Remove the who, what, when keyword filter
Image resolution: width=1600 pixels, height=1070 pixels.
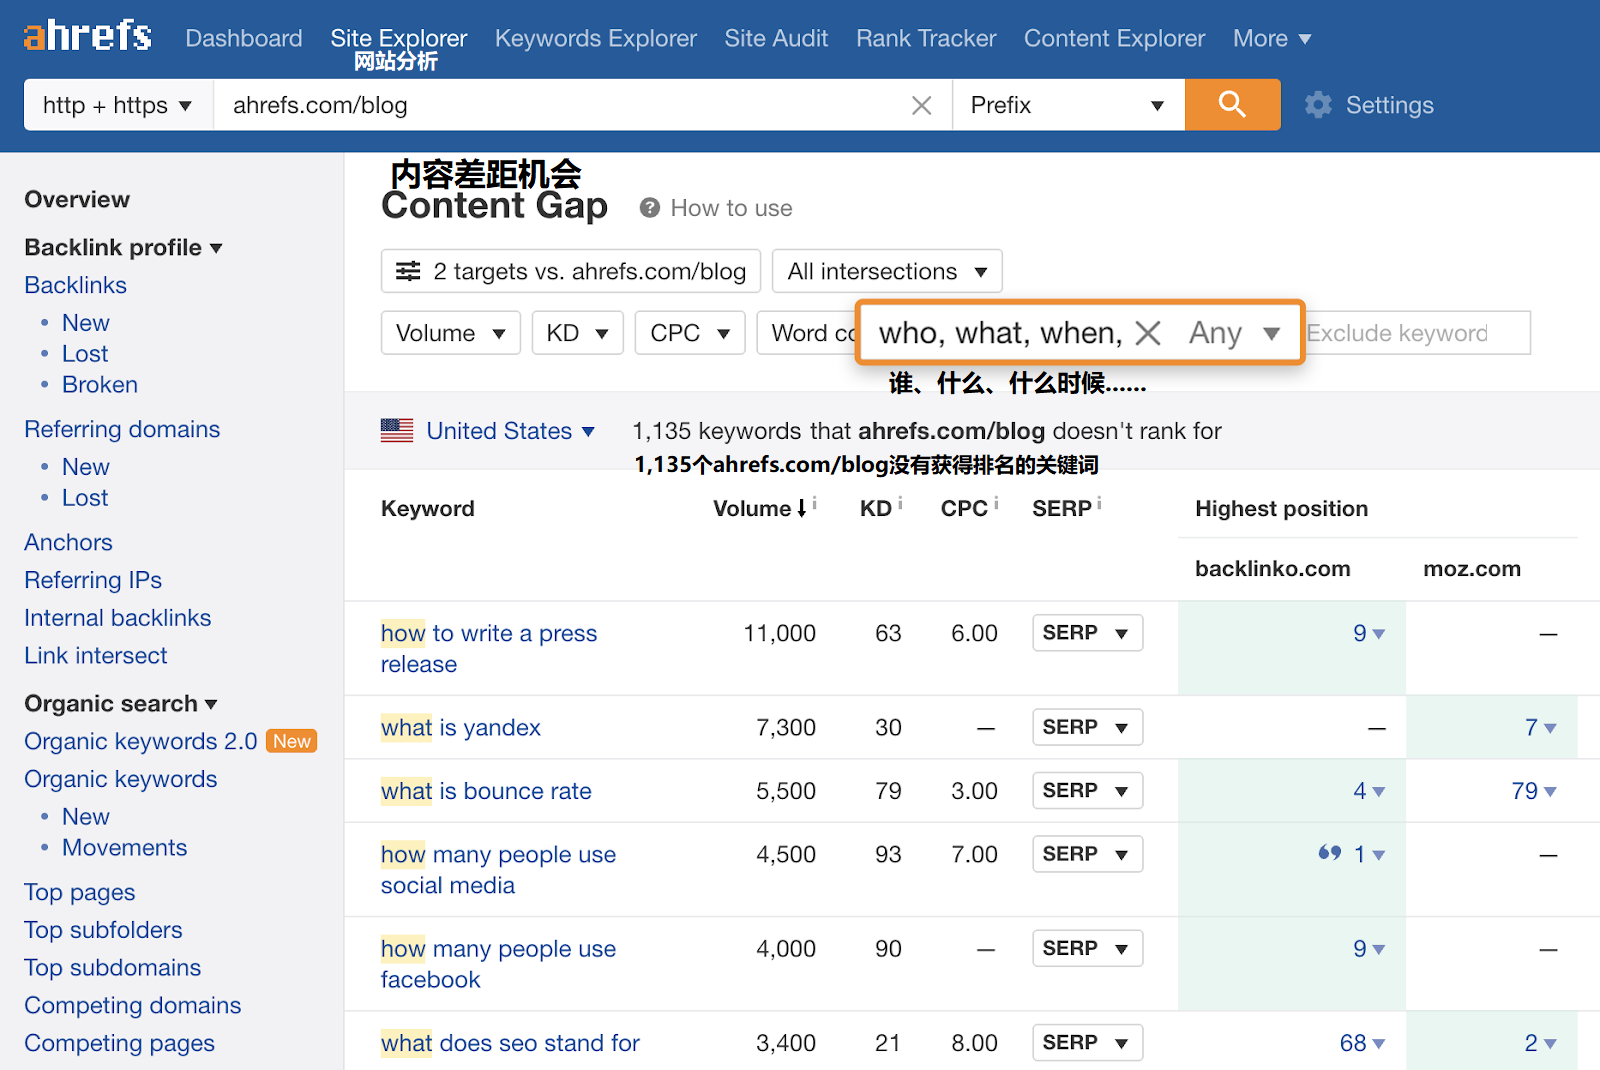[1149, 333]
